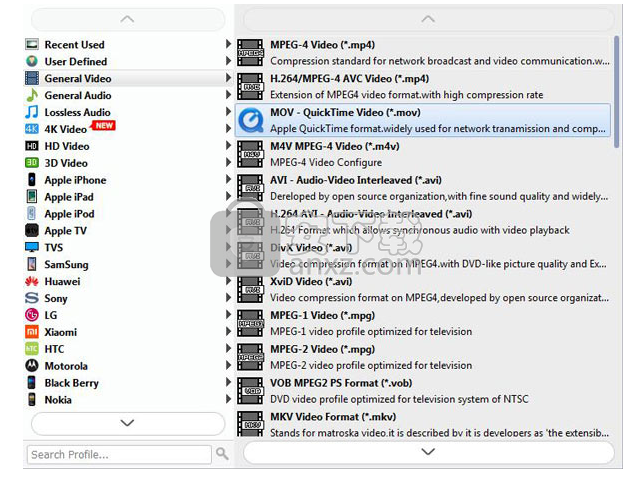
Task: Click the Nokia phone icon
Action: (32, 400)
